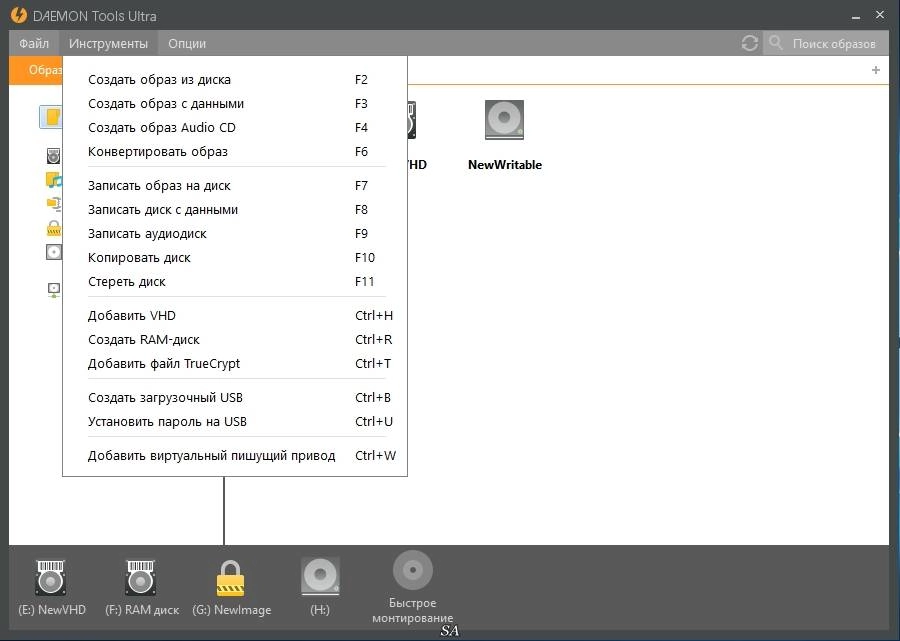The image size is (900, 641).
Task: Choose Стереть диск
Action: point(235,282)
